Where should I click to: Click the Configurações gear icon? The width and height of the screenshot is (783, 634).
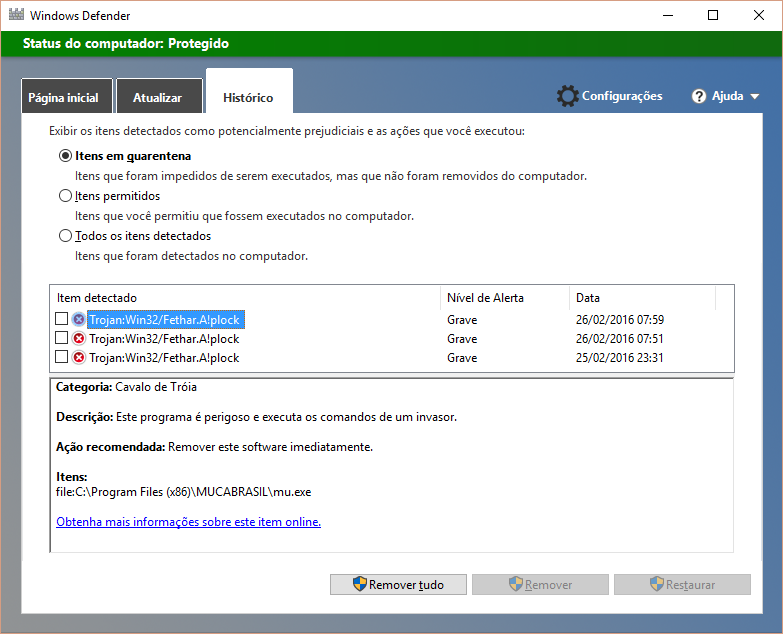tap(567, 96)
